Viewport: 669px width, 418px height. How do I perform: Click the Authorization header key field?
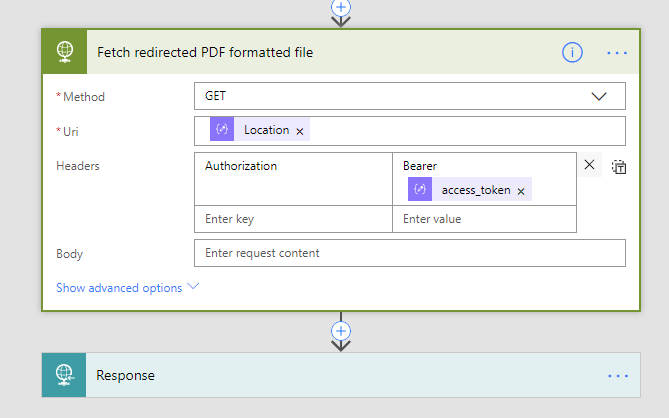[x=293, y=166]
